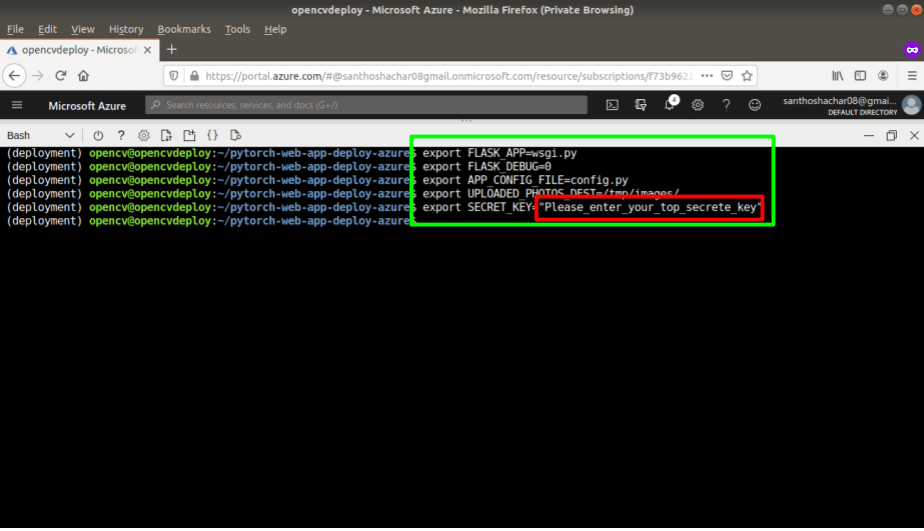Open the Edit menu
This screenshot has height=531, width=924.
point(47,29)
